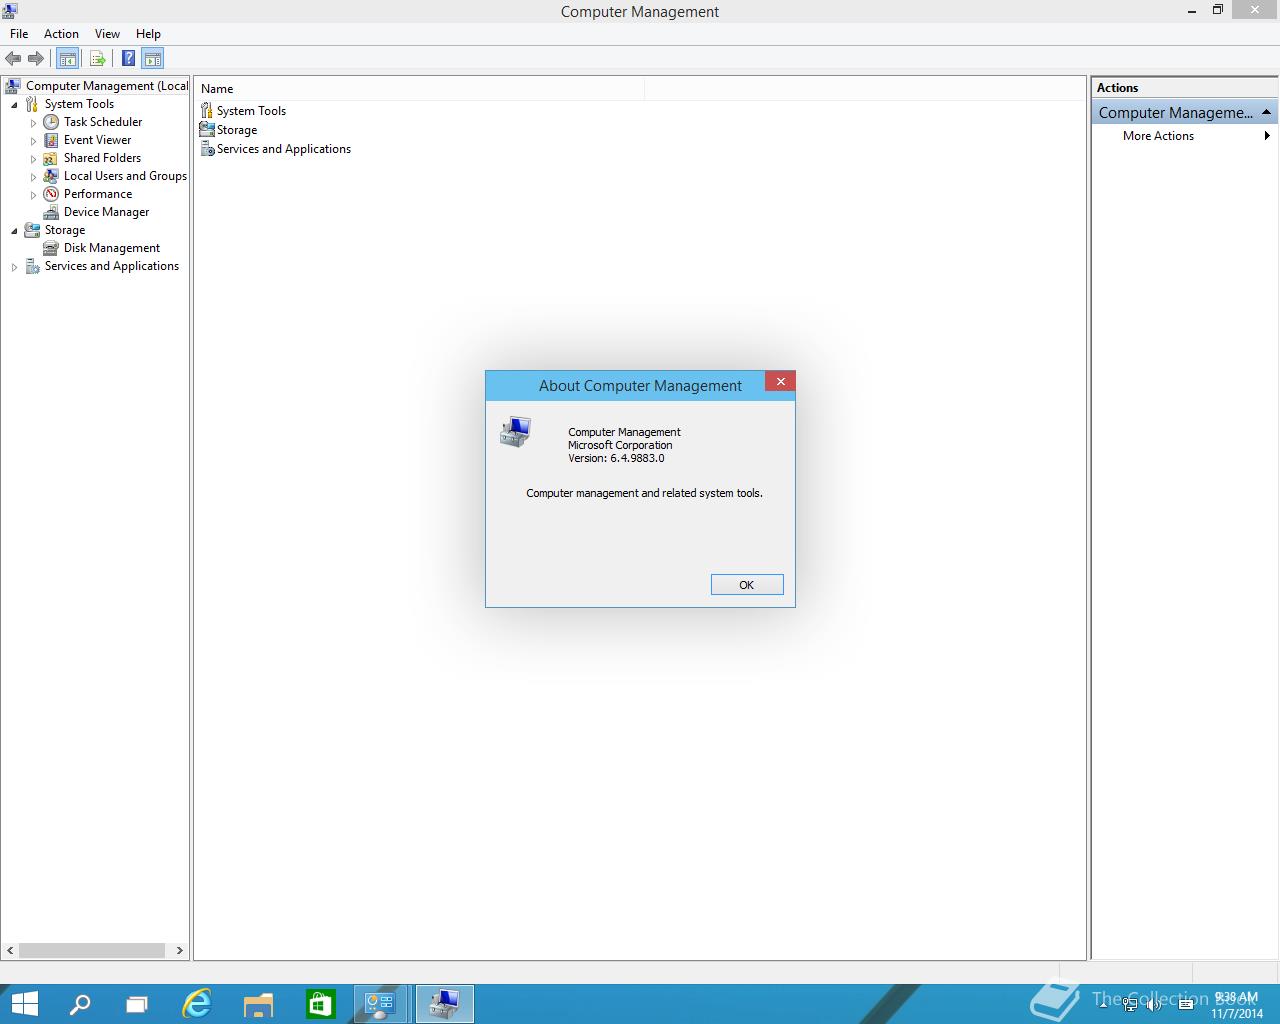Open the More Actions submenu arrow
1280x1024 pixels.
coord(1267,136)
